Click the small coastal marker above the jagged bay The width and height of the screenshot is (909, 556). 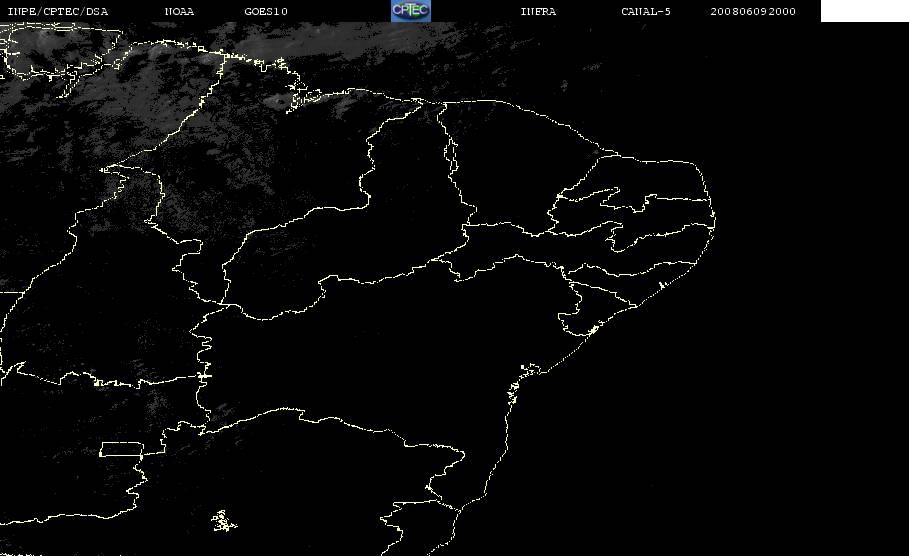click(x=530, y=368)
